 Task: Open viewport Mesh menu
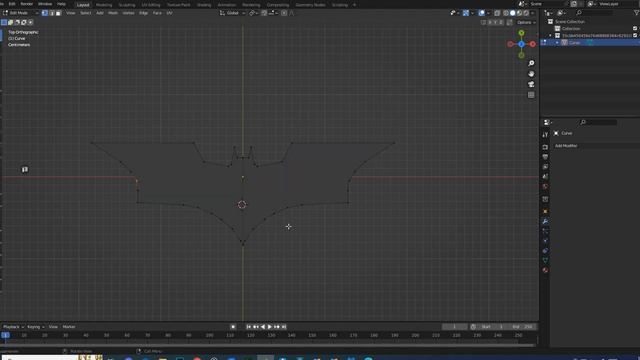click(x=113, y=13)
